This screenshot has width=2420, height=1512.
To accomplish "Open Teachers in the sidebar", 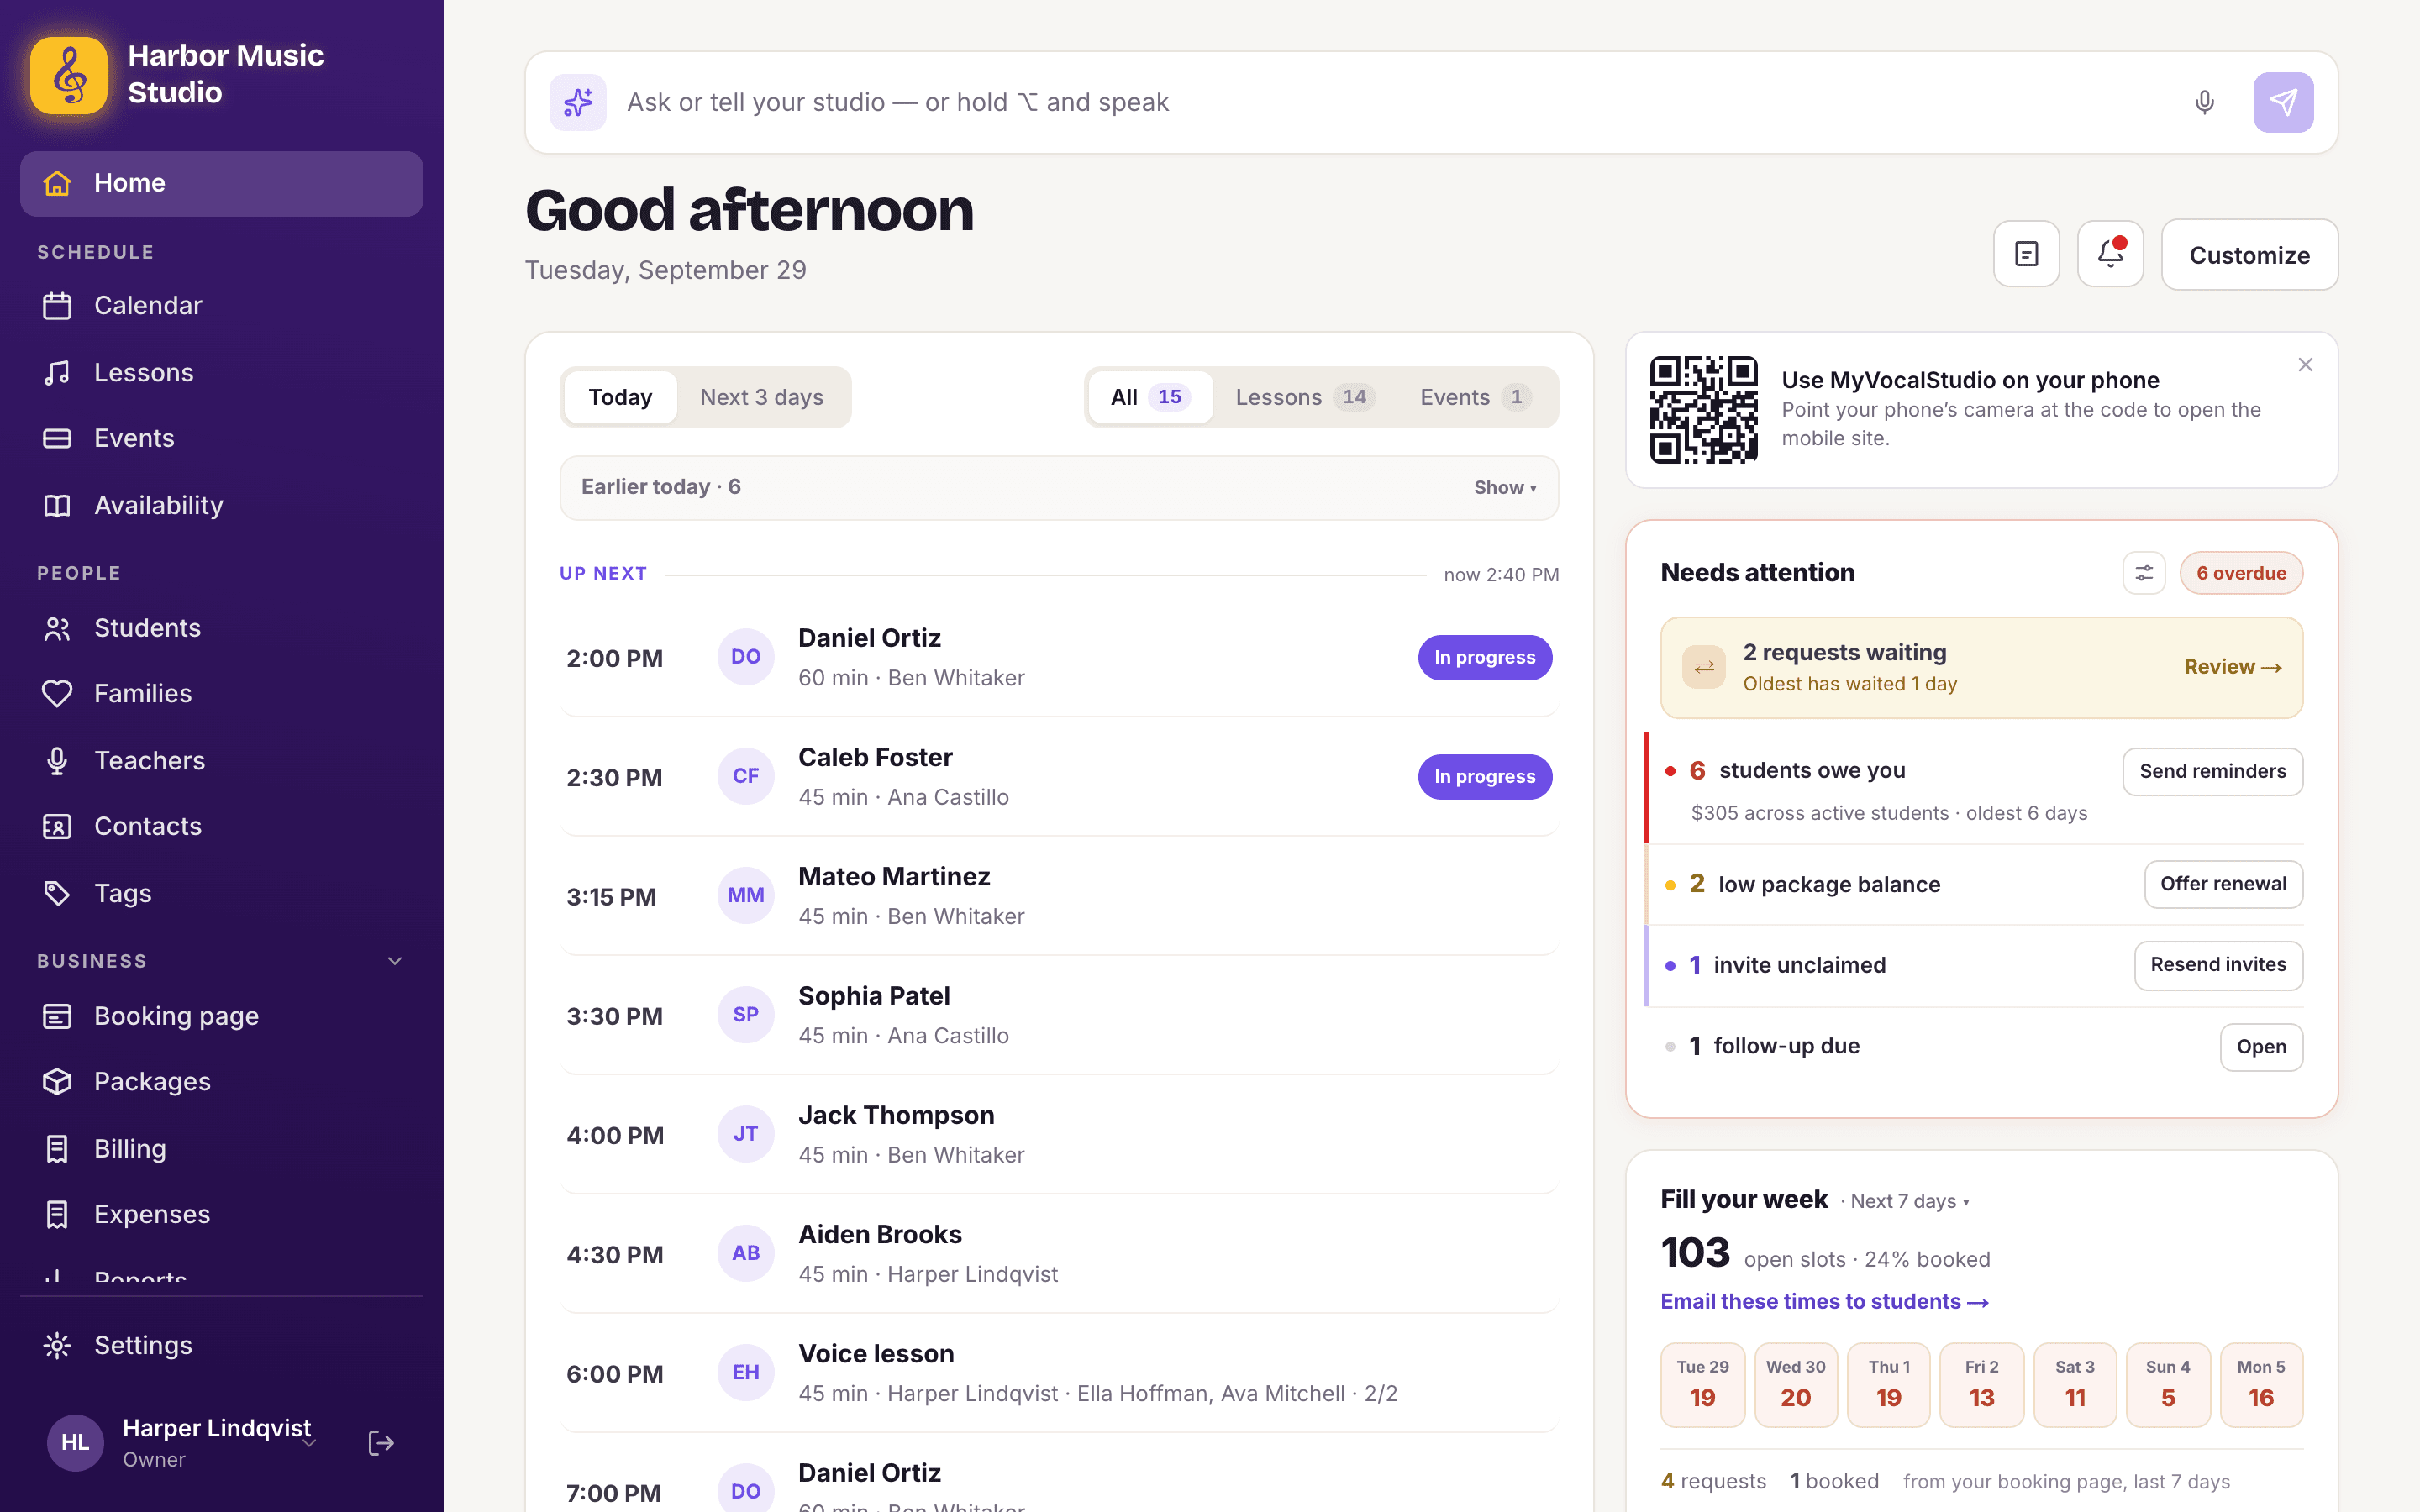I will point(221,760).
